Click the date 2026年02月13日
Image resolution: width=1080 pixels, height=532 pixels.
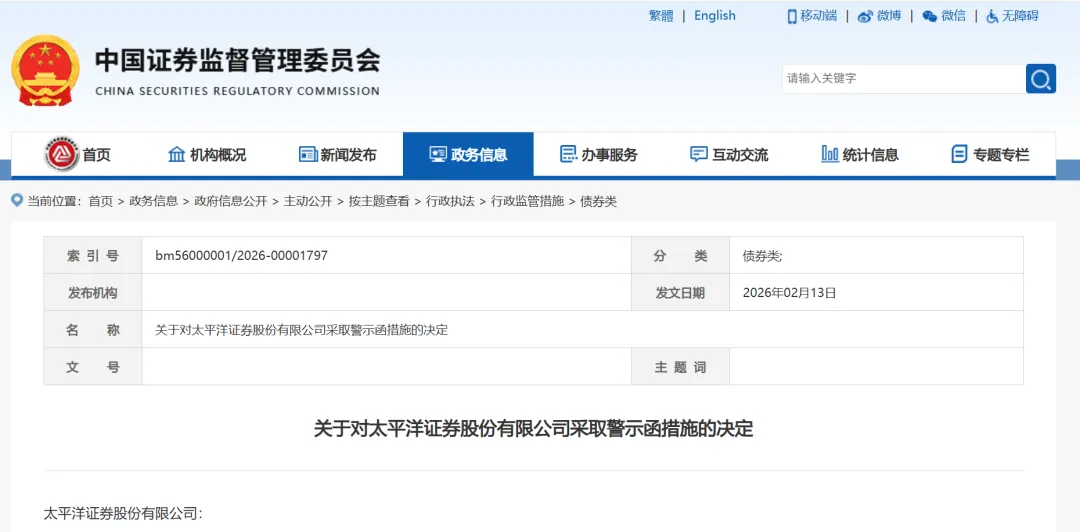[x=789, y=293]
